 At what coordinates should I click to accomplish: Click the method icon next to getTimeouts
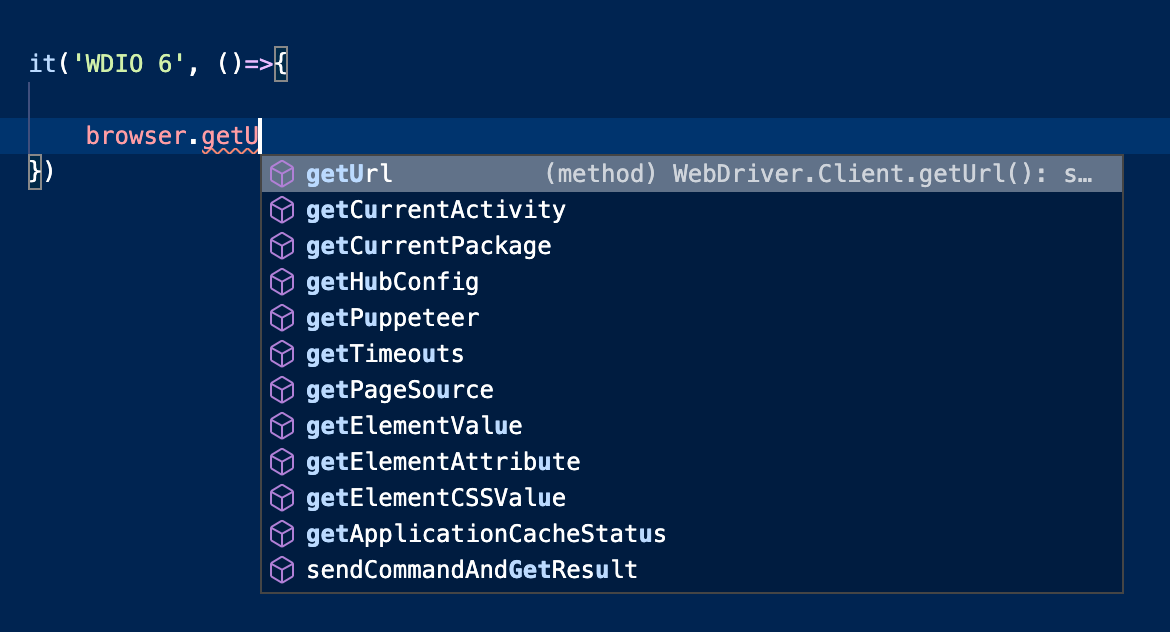(282, 354)
